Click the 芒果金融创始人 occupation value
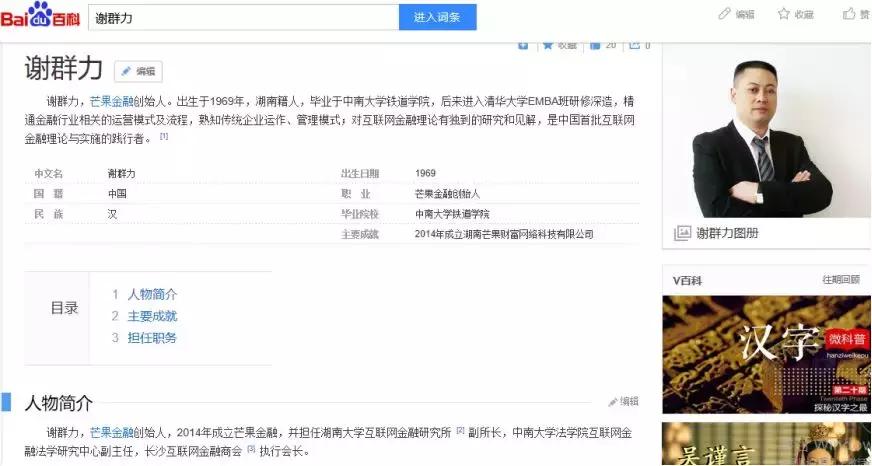872x466 pixels. coord(447,194)
